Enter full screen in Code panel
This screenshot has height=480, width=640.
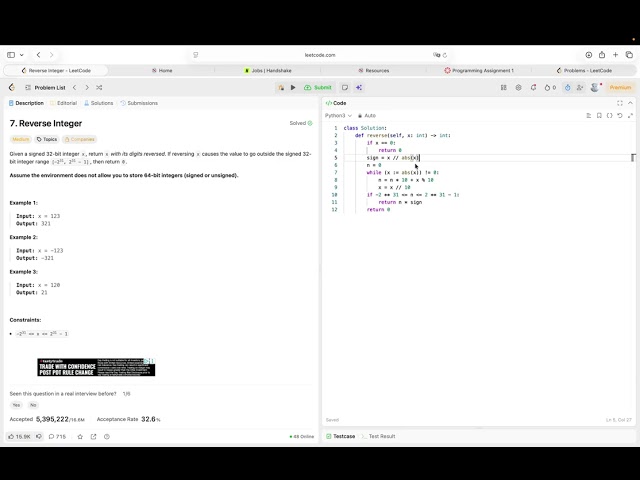coord(620,103)
